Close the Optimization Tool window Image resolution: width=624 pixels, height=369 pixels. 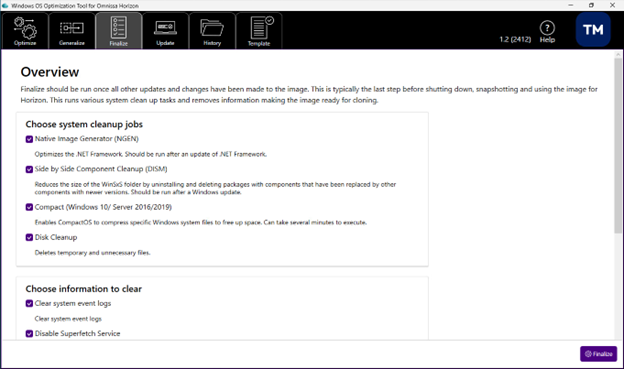[612, 5]
